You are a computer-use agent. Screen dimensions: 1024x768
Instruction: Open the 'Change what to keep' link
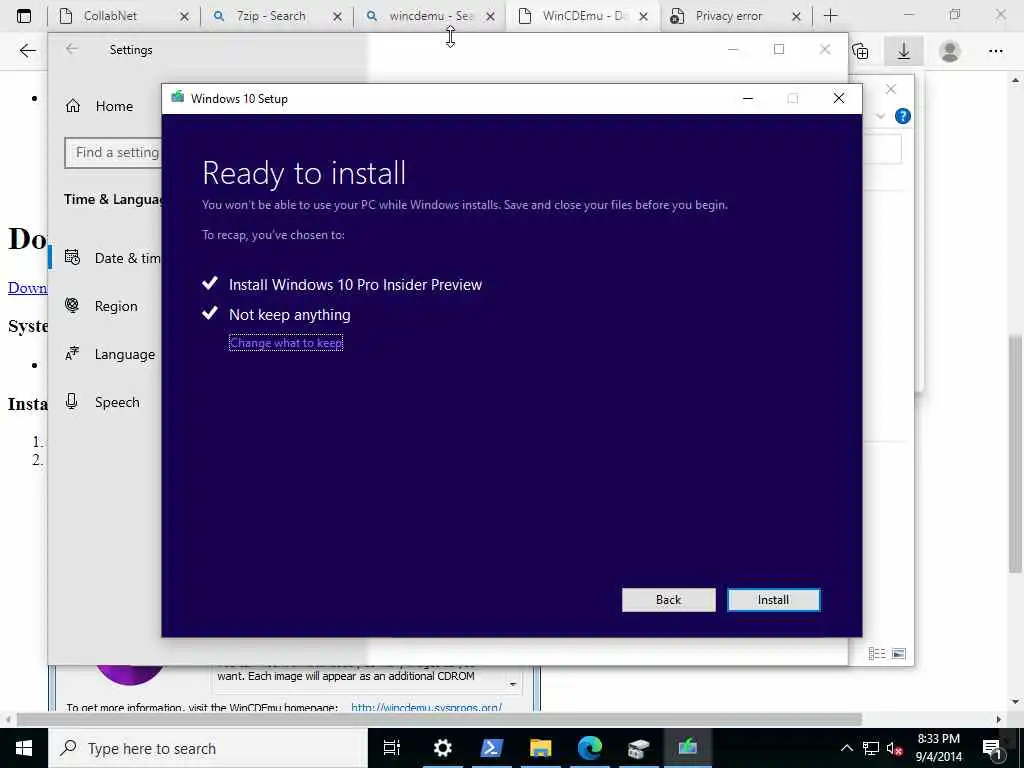[286, 343]
